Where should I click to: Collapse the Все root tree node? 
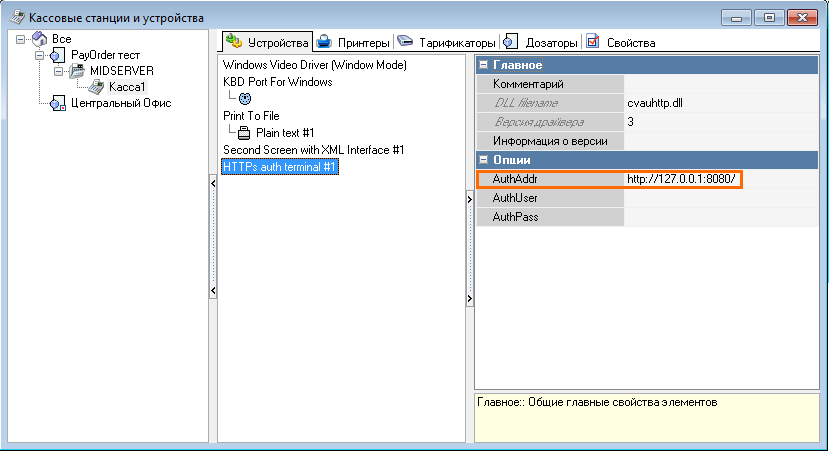point(21,39)
